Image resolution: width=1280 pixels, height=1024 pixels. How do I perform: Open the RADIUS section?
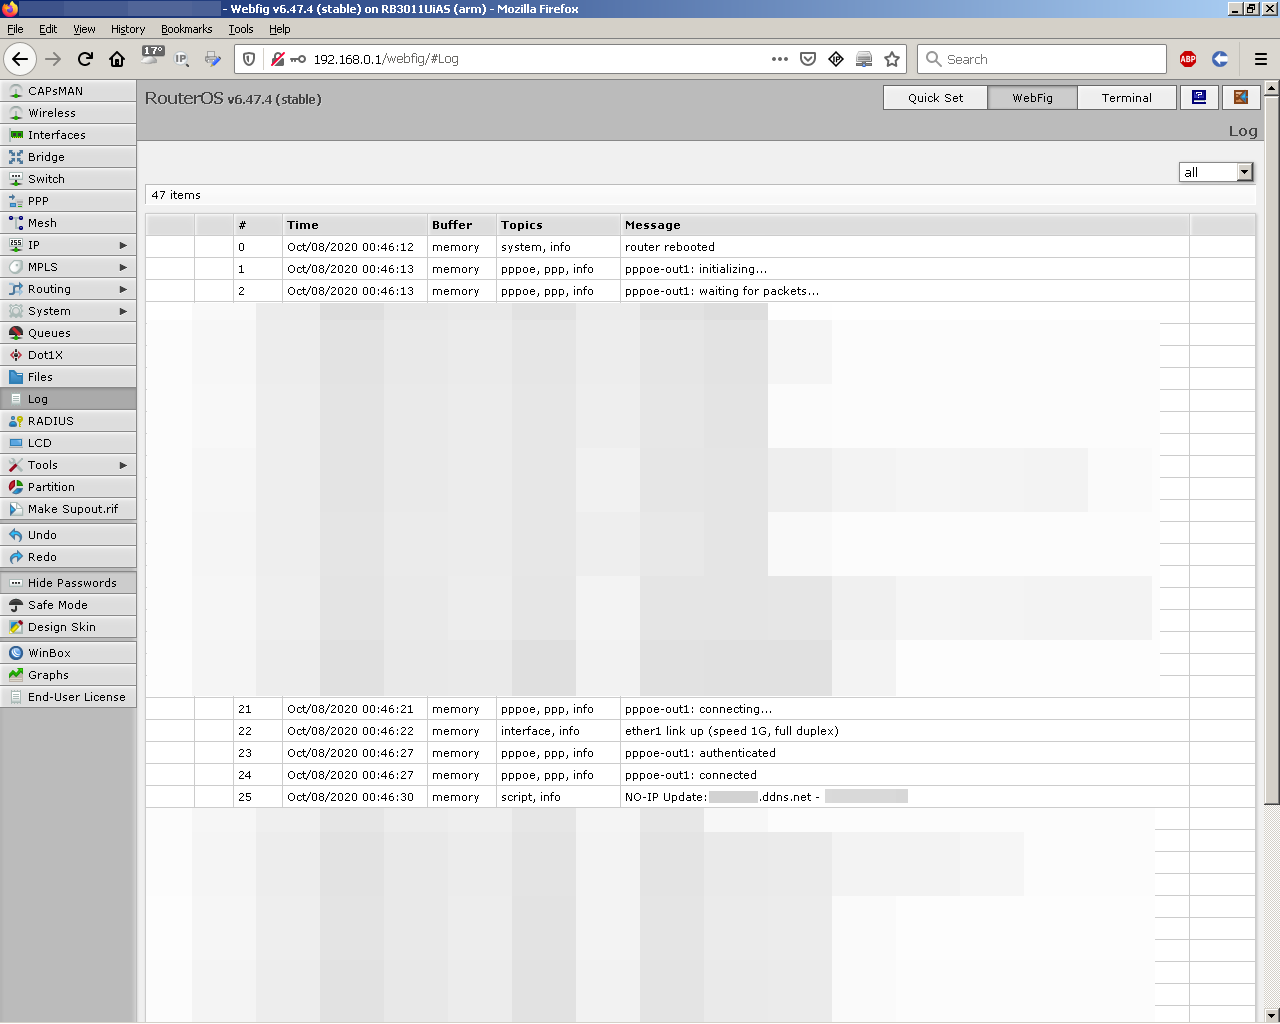(68, 421)
